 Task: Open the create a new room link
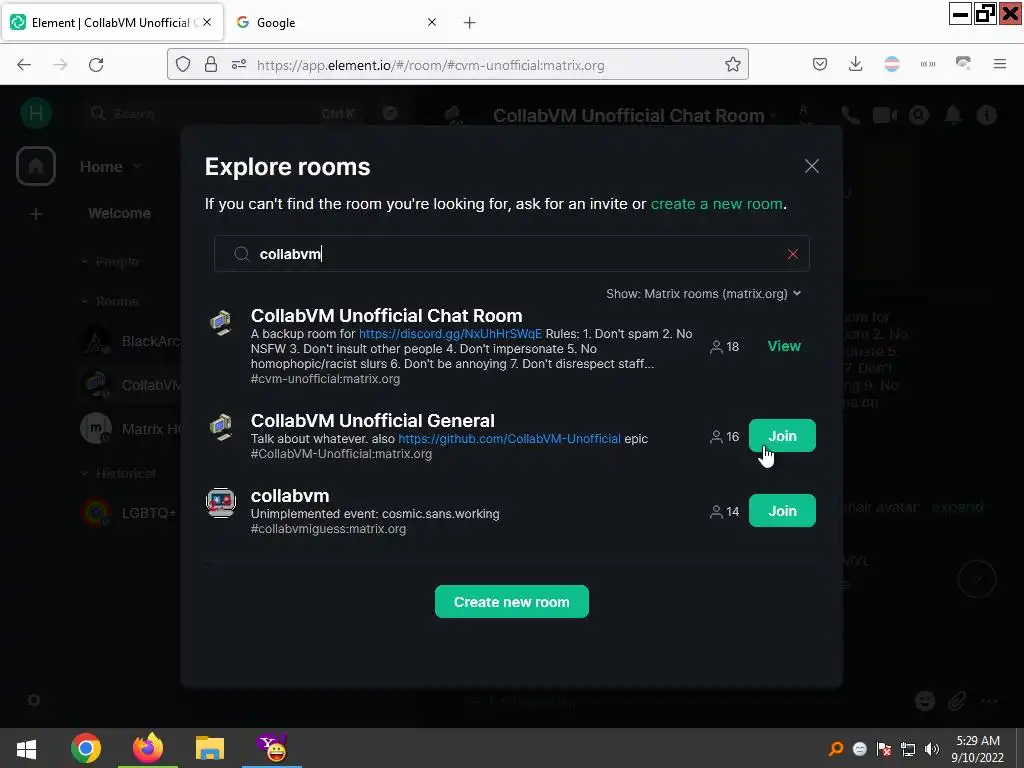716,204
